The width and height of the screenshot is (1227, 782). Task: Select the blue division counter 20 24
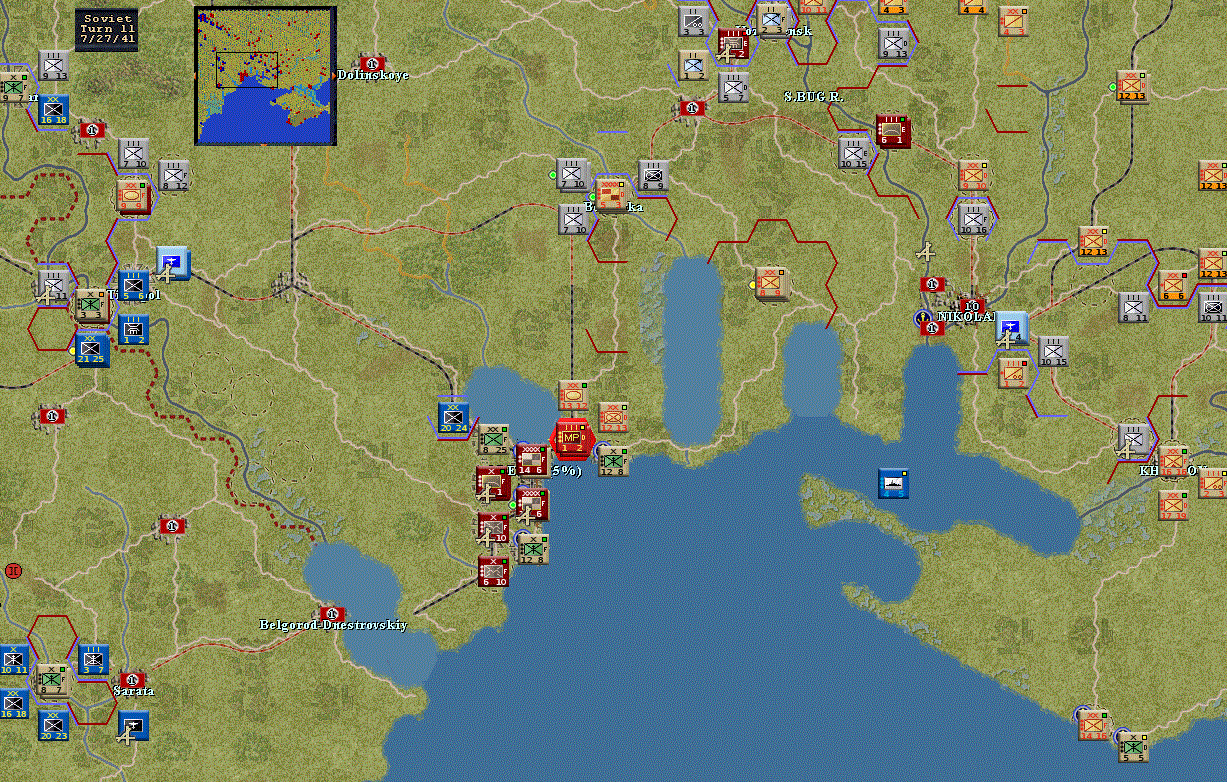click(453, 418)
